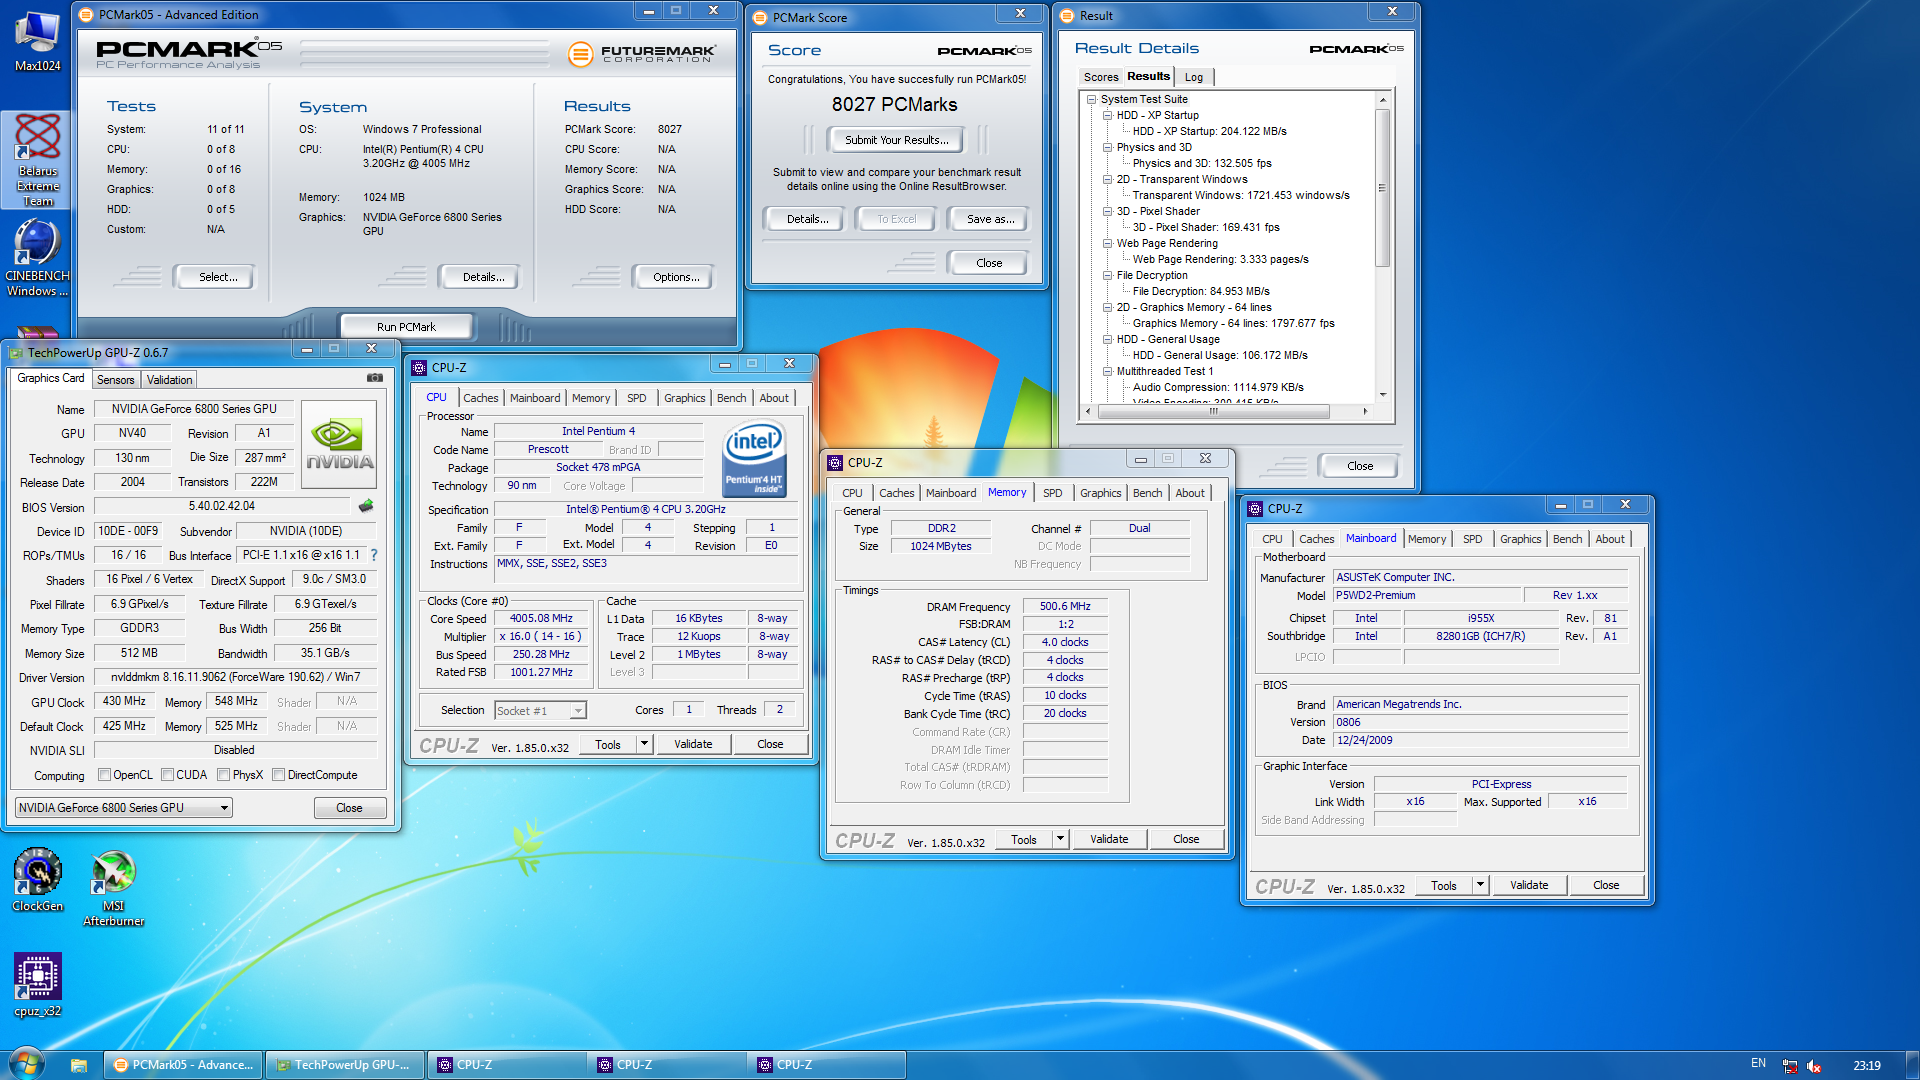Click the Bus Interface question mark icon
The image size is (1920, 1080).
coord(374,555)
